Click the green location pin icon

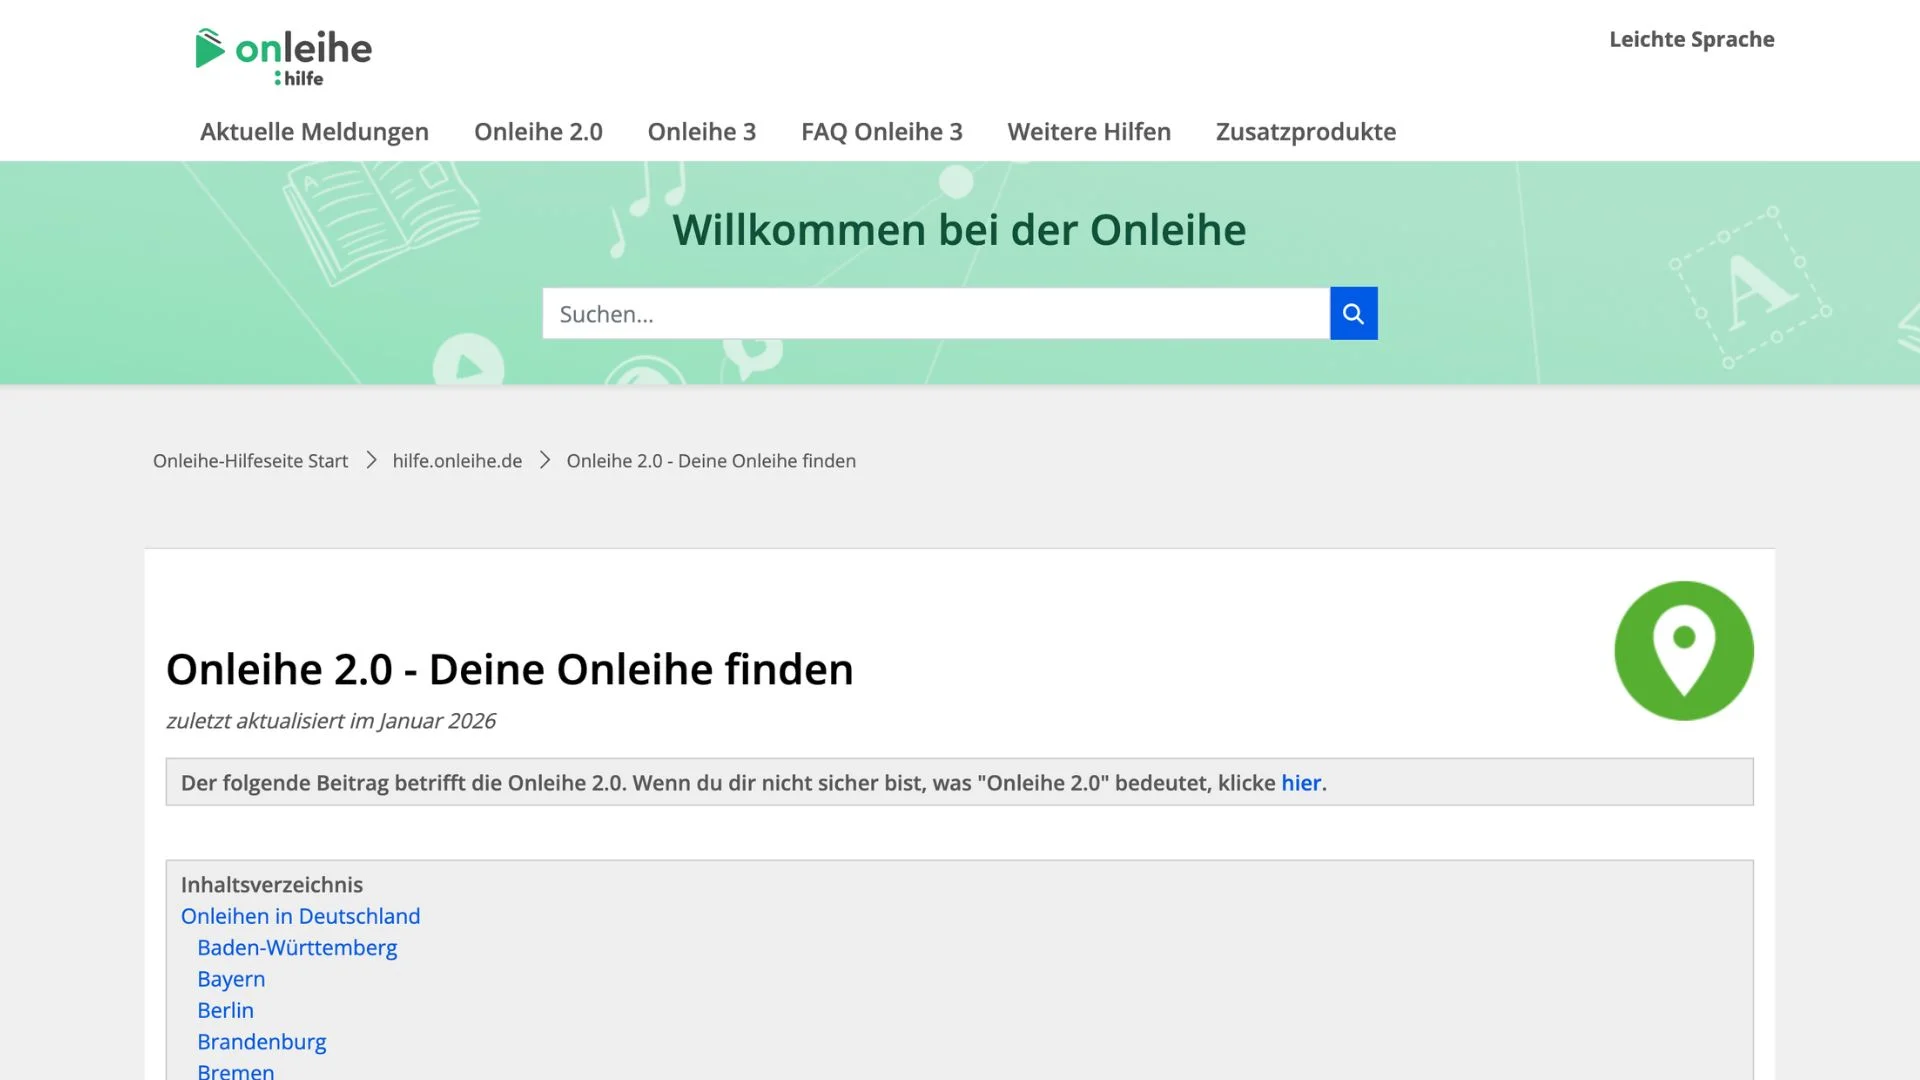point(1683,651)
